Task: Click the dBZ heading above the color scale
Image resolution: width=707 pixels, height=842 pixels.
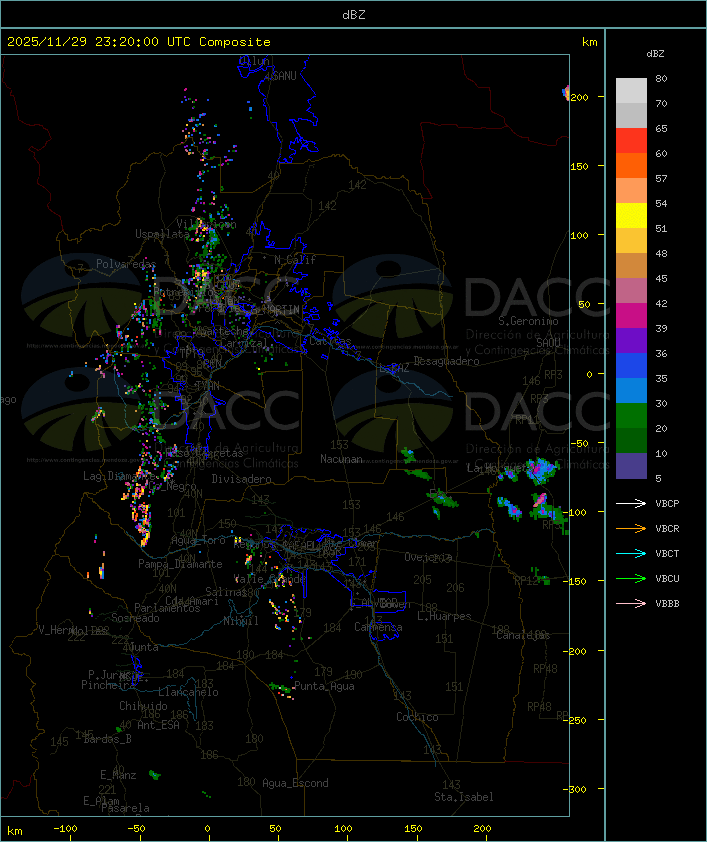Action: [655, 54]
